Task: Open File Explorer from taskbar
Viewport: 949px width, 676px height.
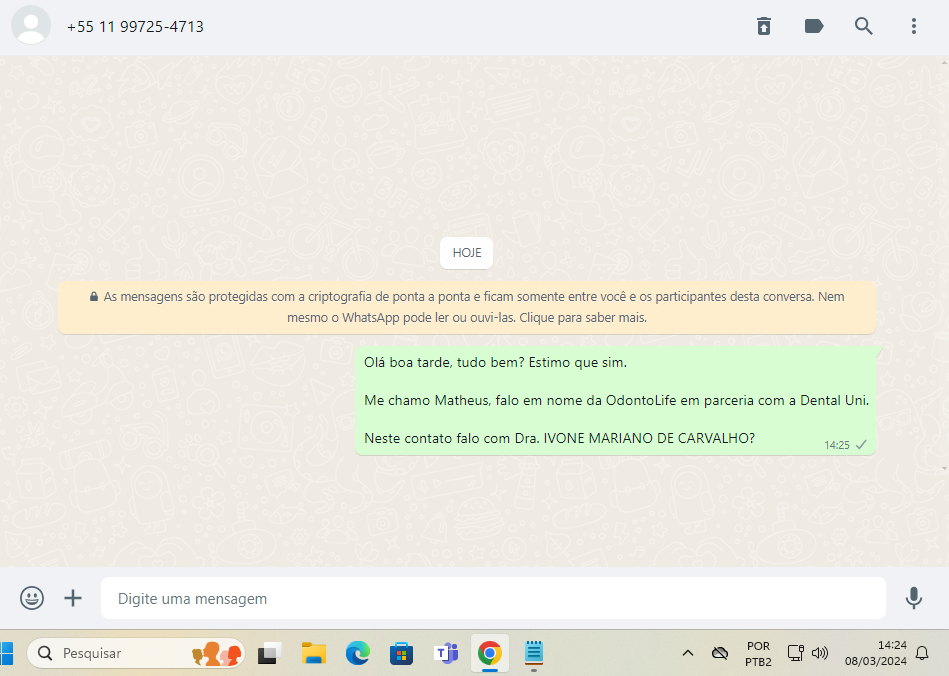Action: pos(314,654)
